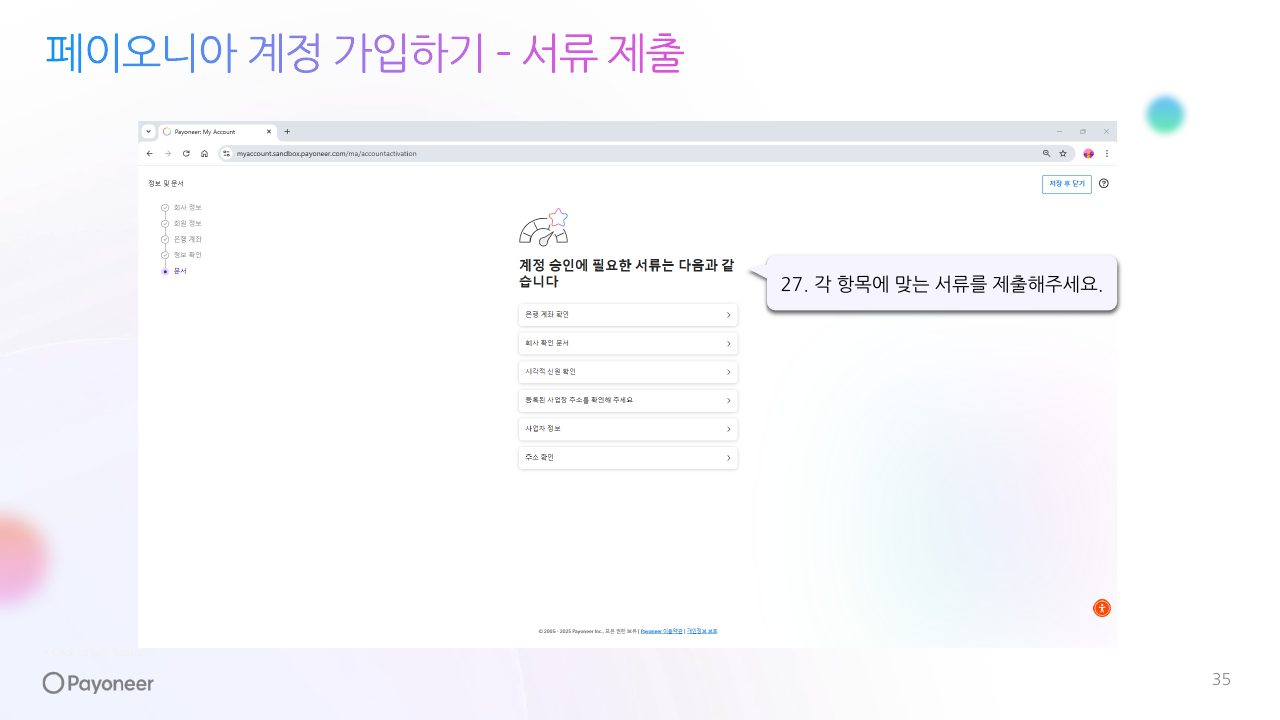Open the Payoneer 이용약관 footer link
The width and height of the screenshot is (1280, 720).
tap(661, 631)
